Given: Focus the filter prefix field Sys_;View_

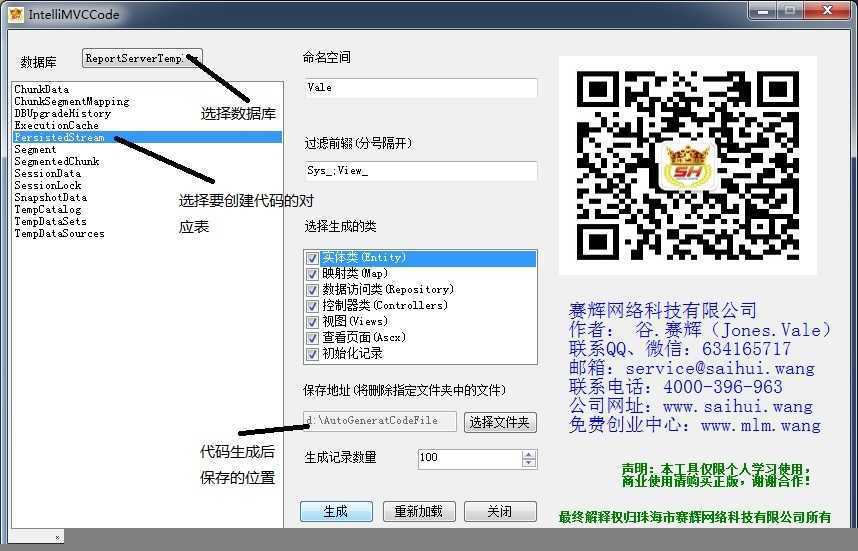Looking at the screenshot, I should point(421,171).
